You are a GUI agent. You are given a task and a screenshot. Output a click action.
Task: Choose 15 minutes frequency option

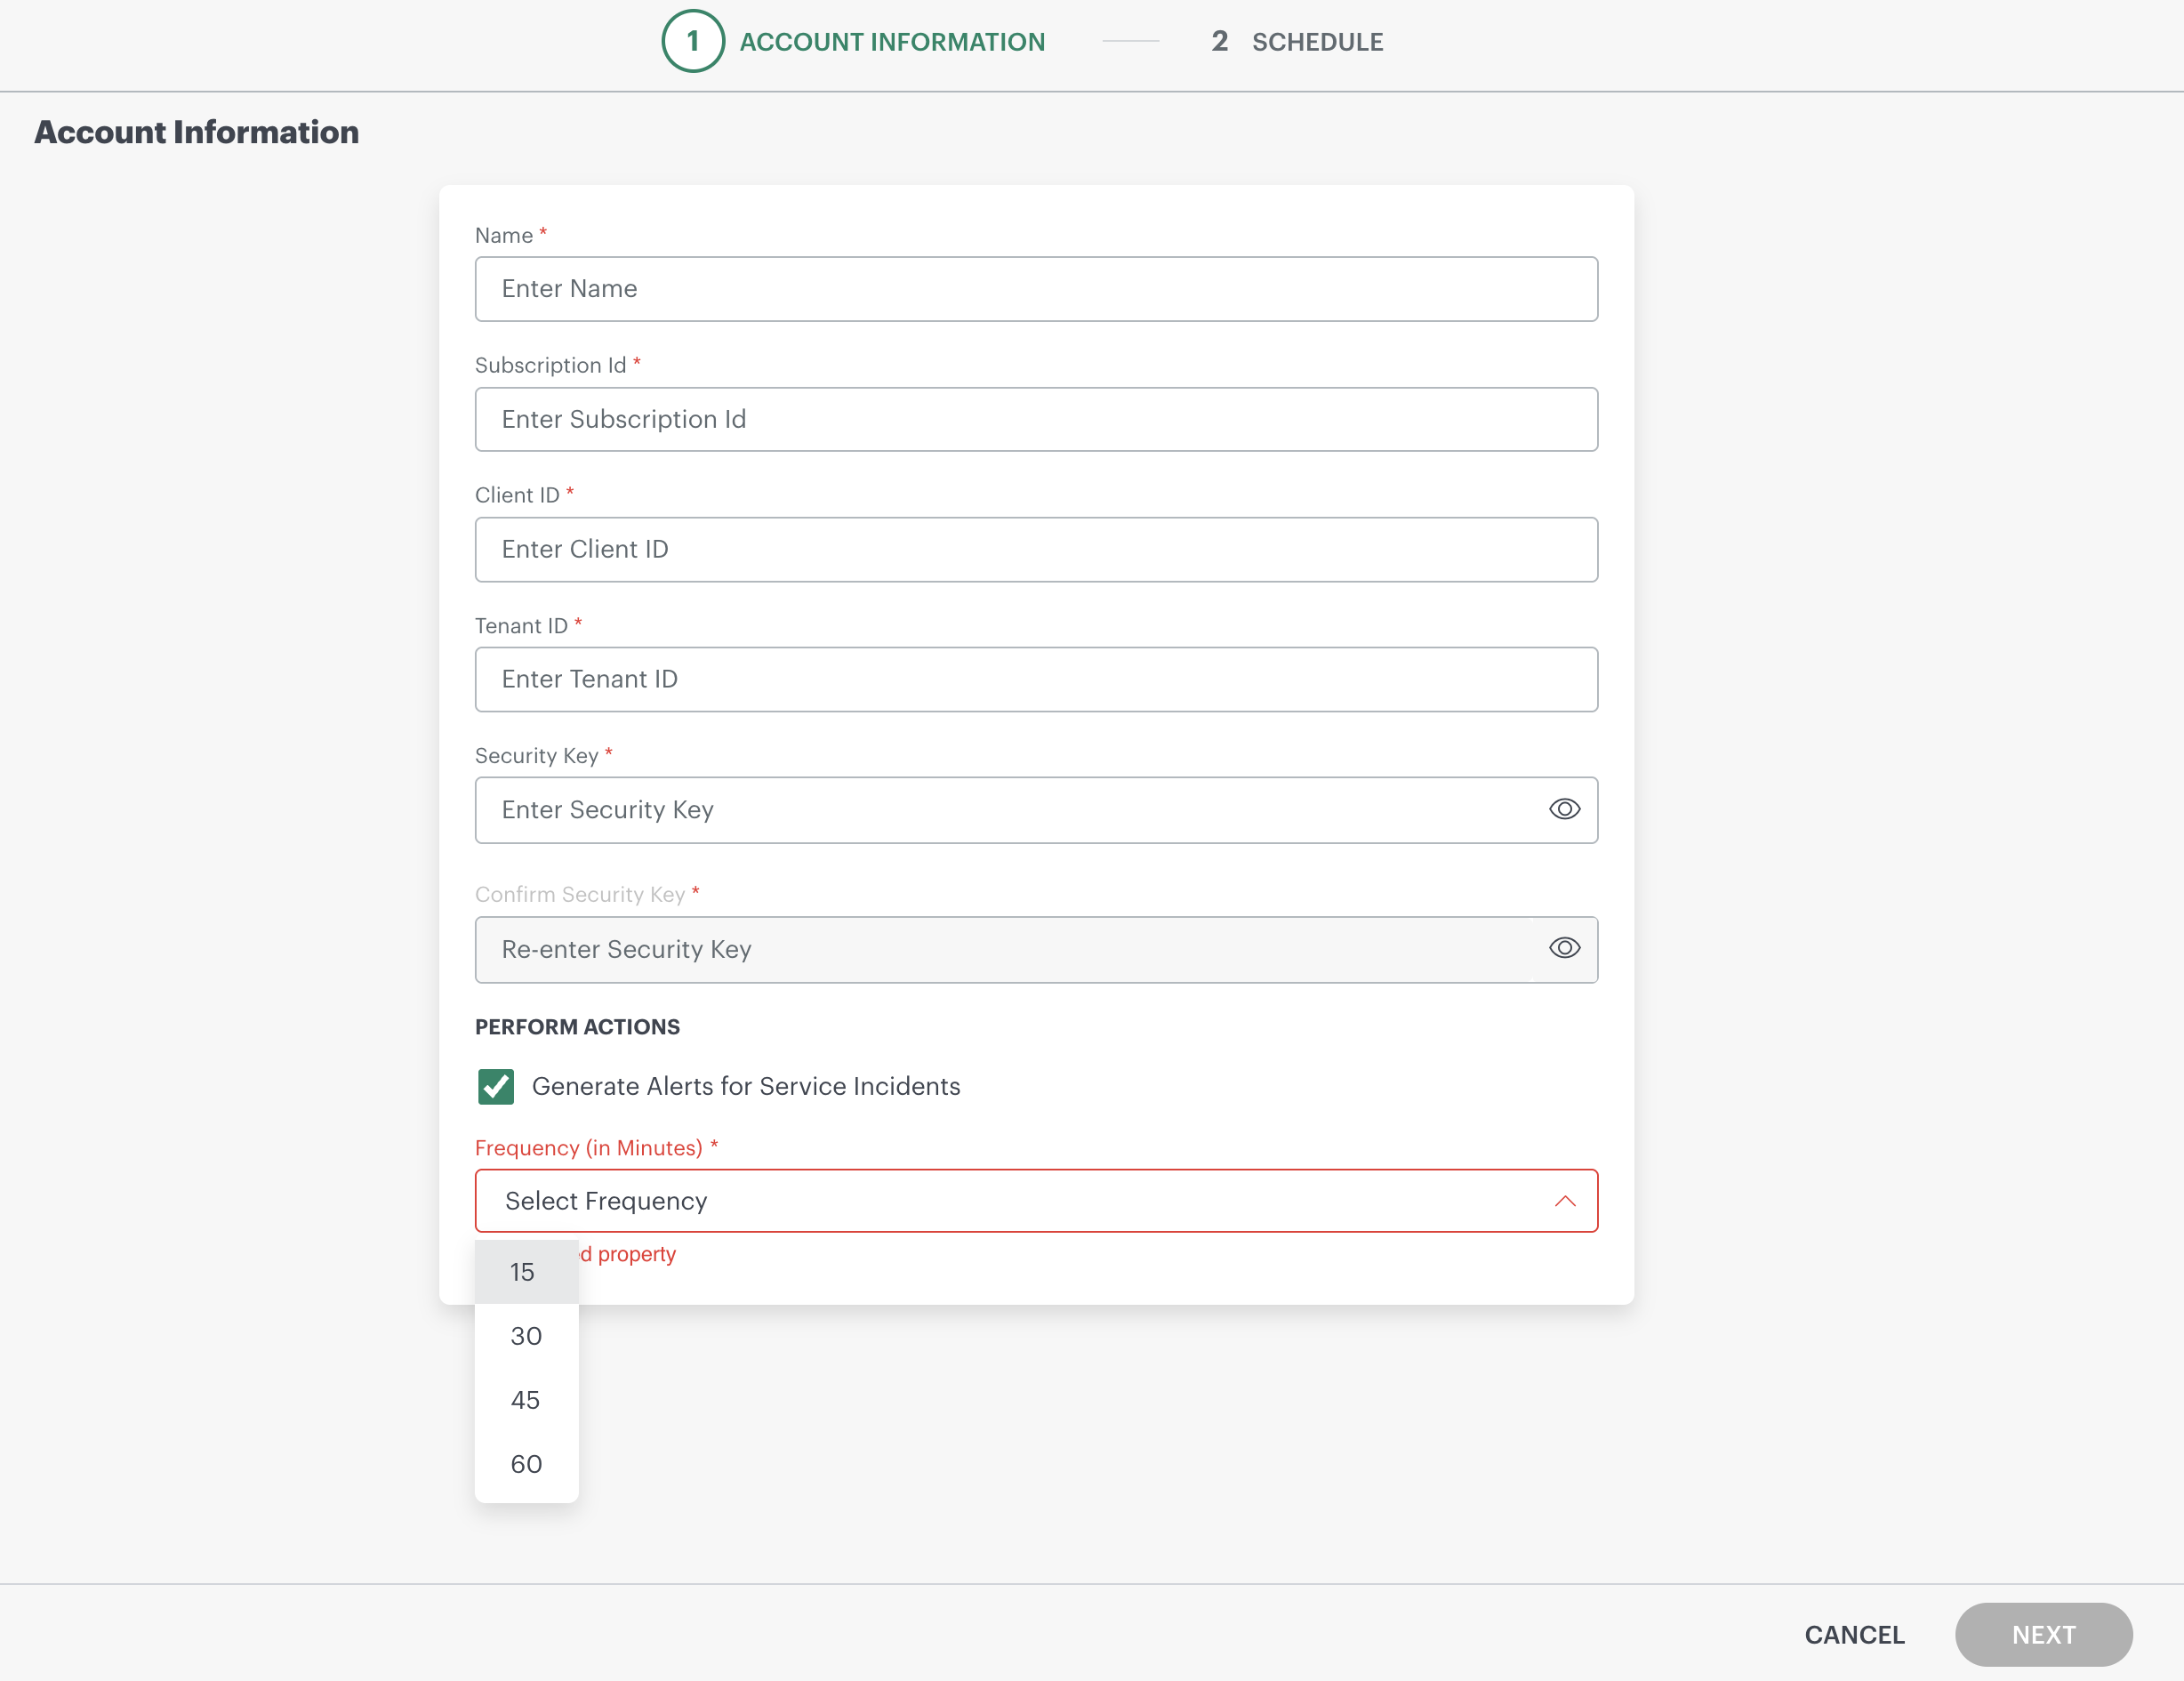pos(525,1272)
